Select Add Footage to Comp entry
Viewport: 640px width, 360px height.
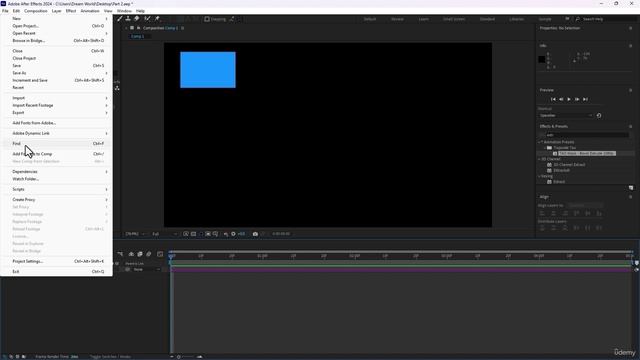[56, 154]
